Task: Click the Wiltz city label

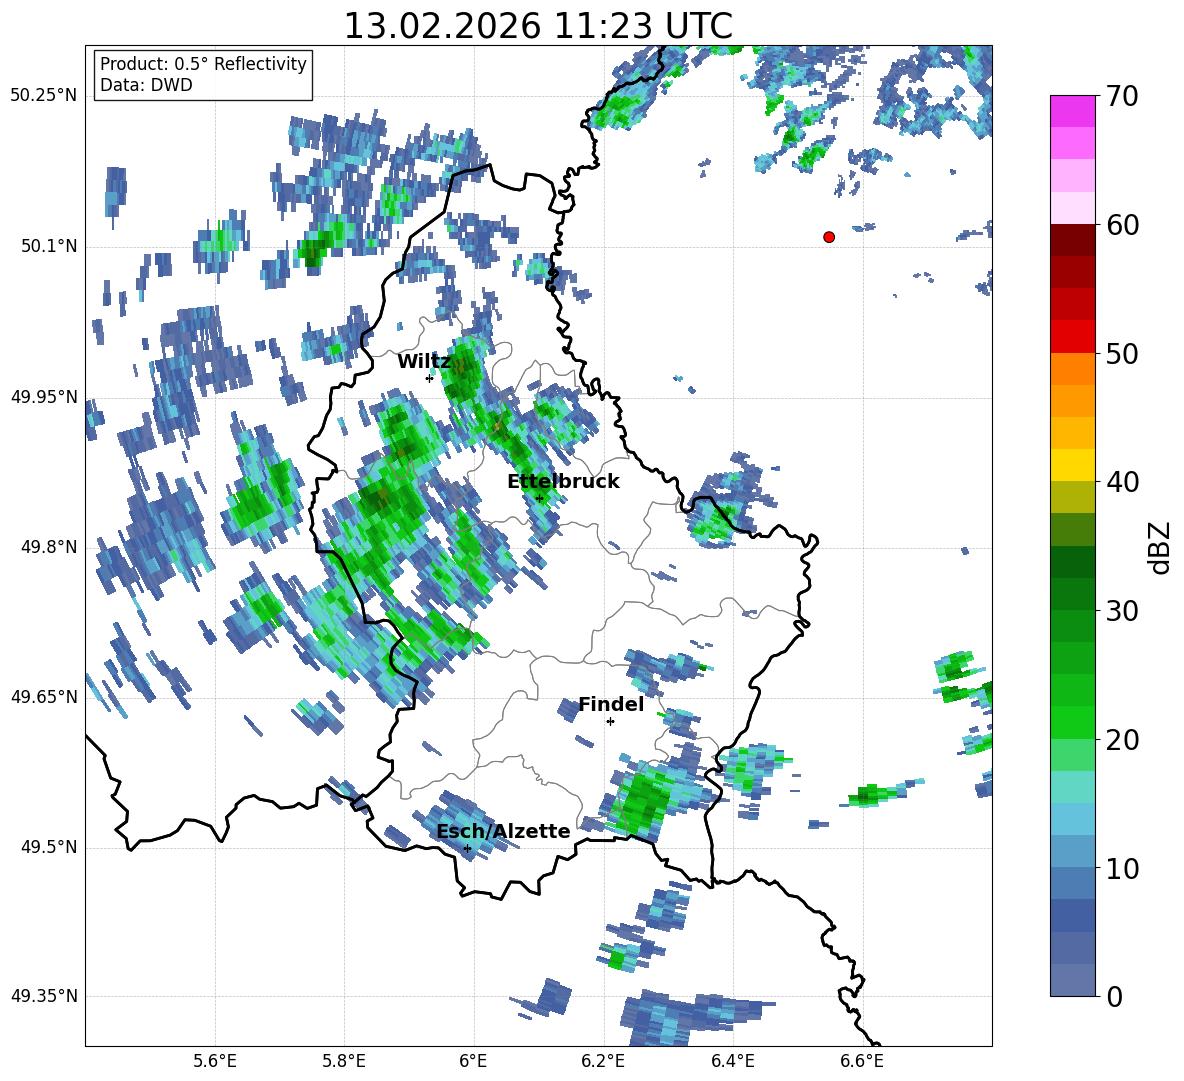Action: (424, 362)
